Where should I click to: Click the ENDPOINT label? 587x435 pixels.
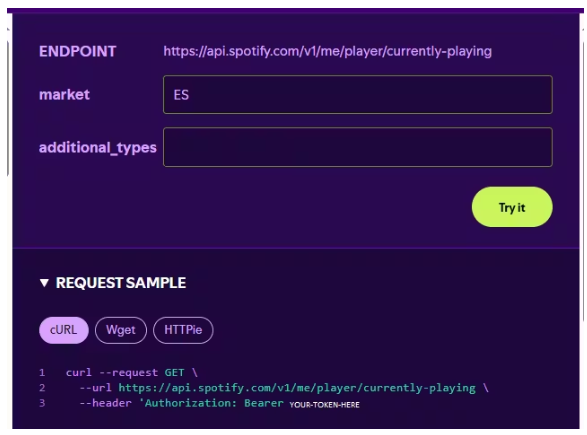pyautogui.click(x=77, y=52)
